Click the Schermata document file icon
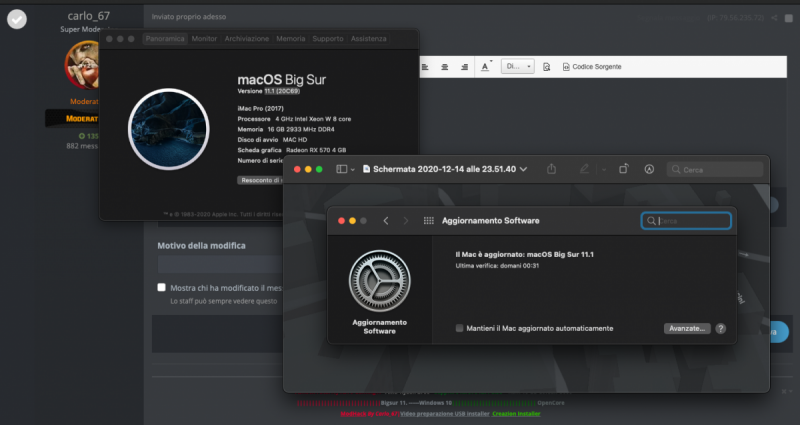The height and width of the screenshot is (425, 800). (x=366, y=169)
